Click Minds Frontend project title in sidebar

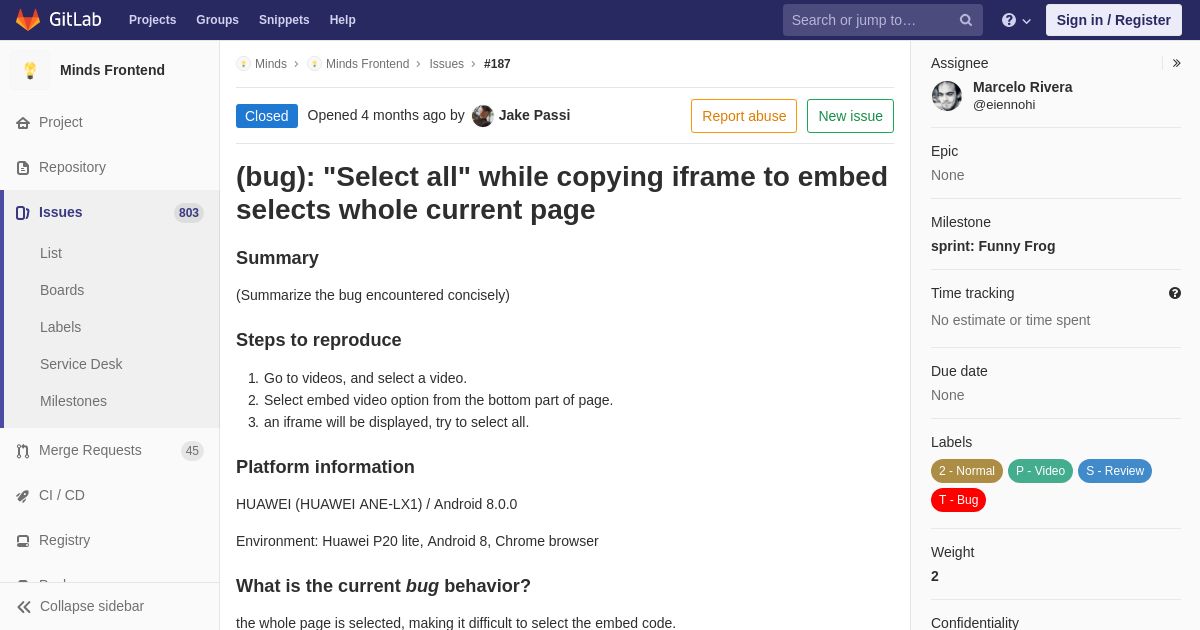112,70
